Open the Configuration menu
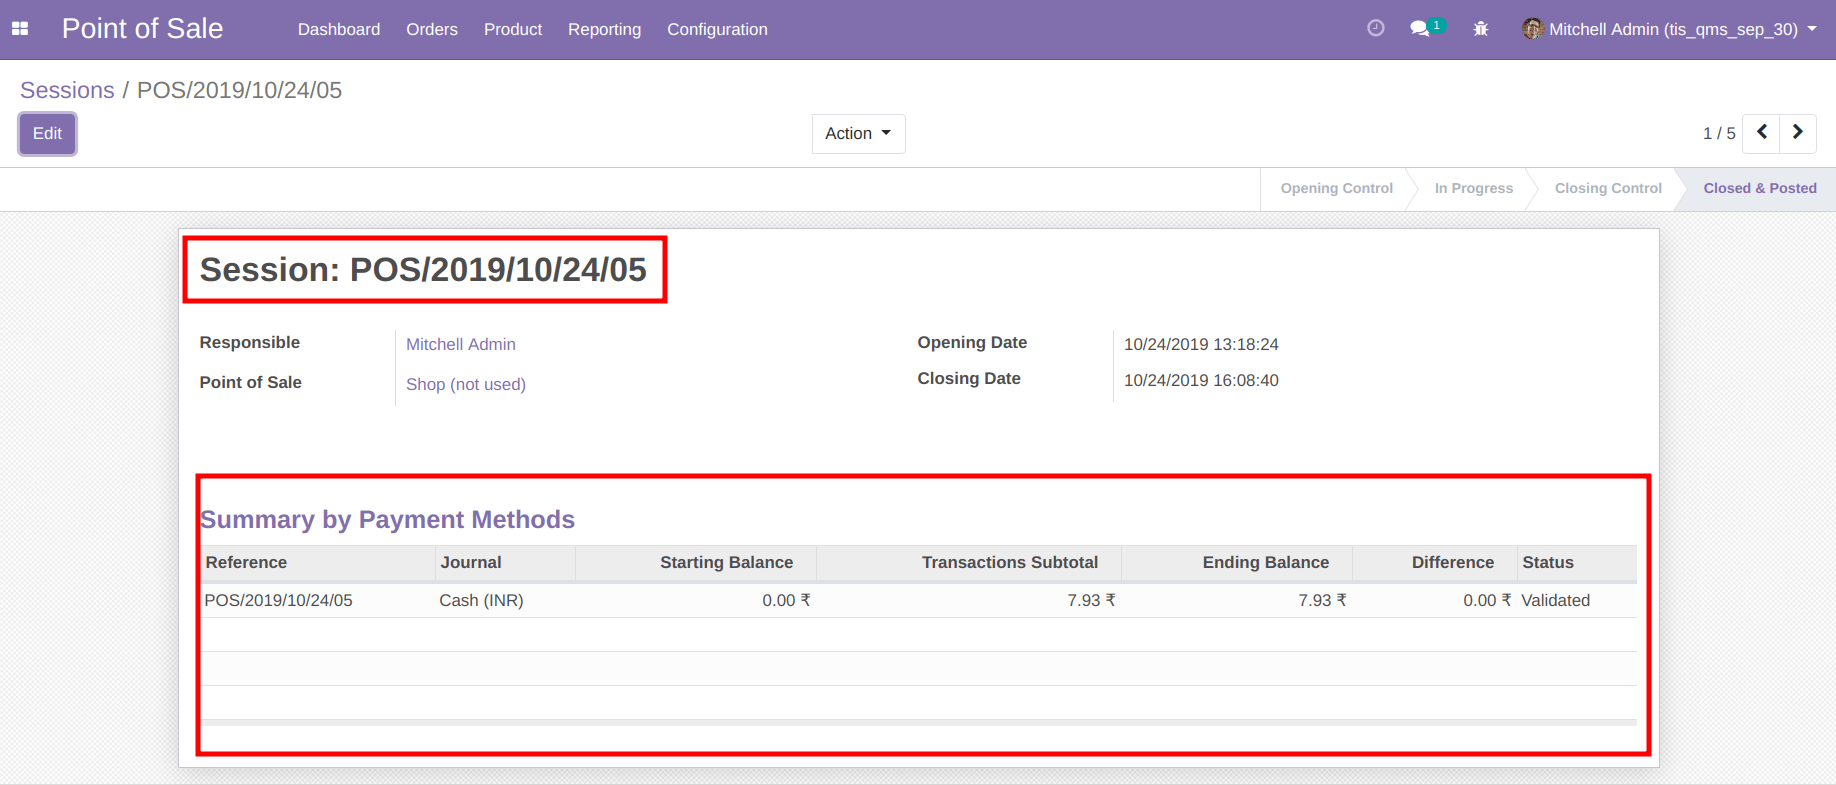Image resolution: width=1836 pixels, height=785 pixels. pos(717,29)
